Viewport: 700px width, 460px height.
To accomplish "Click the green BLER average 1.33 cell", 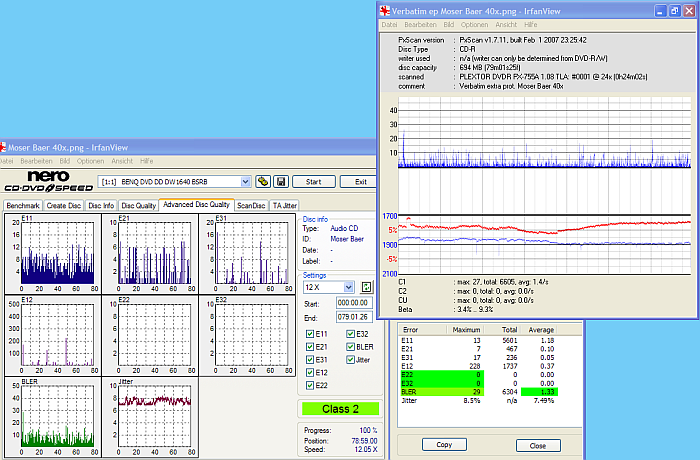I will [x=539, y=392].
